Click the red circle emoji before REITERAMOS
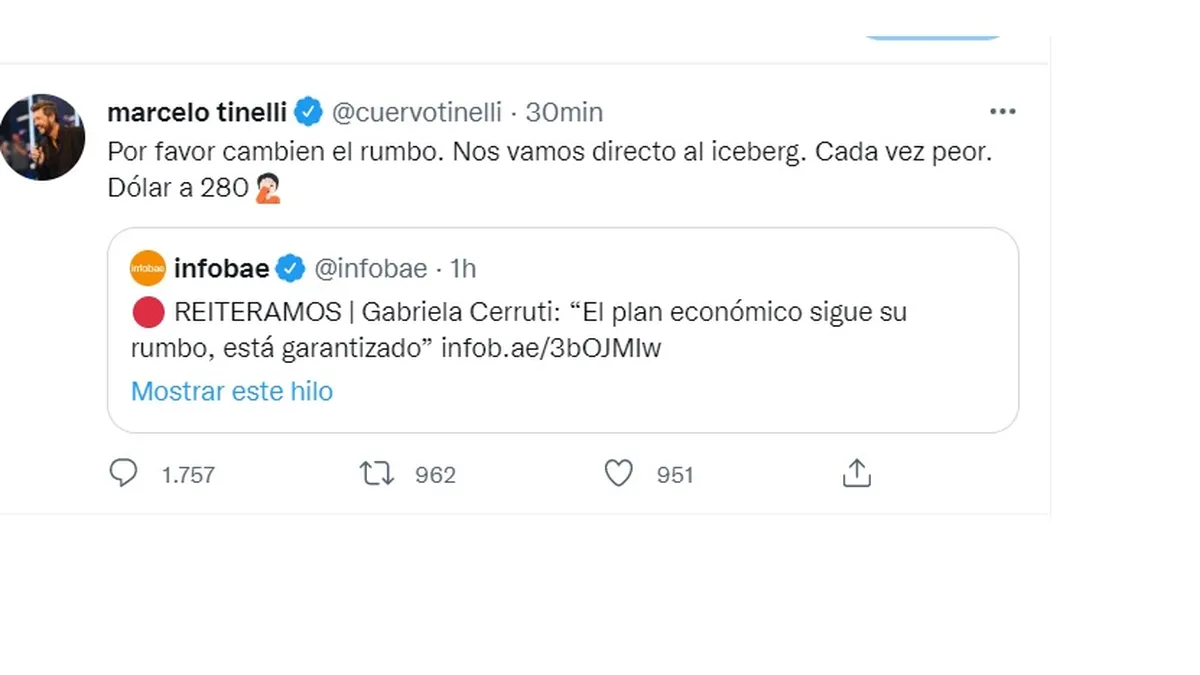Viewport: 1200px width, 675px height. point(148,312)
